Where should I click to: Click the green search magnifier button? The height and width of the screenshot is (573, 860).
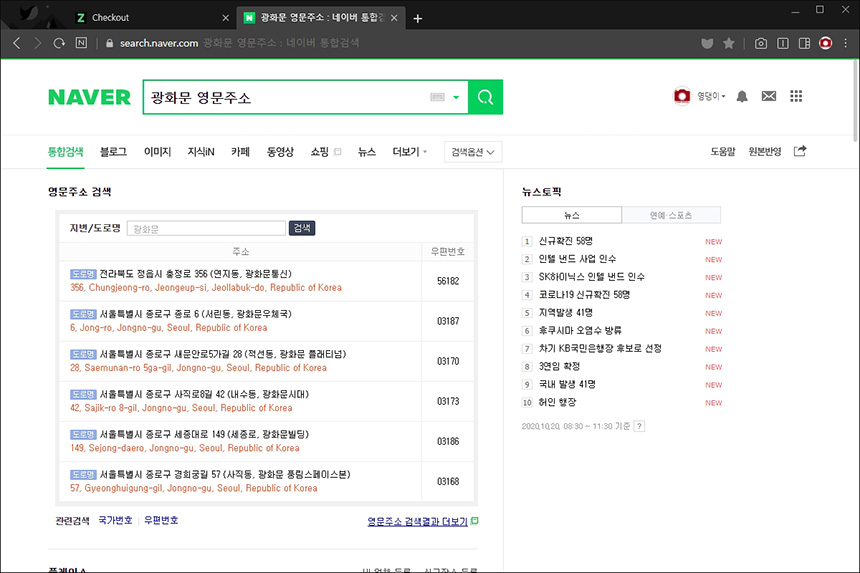[485, 97]
